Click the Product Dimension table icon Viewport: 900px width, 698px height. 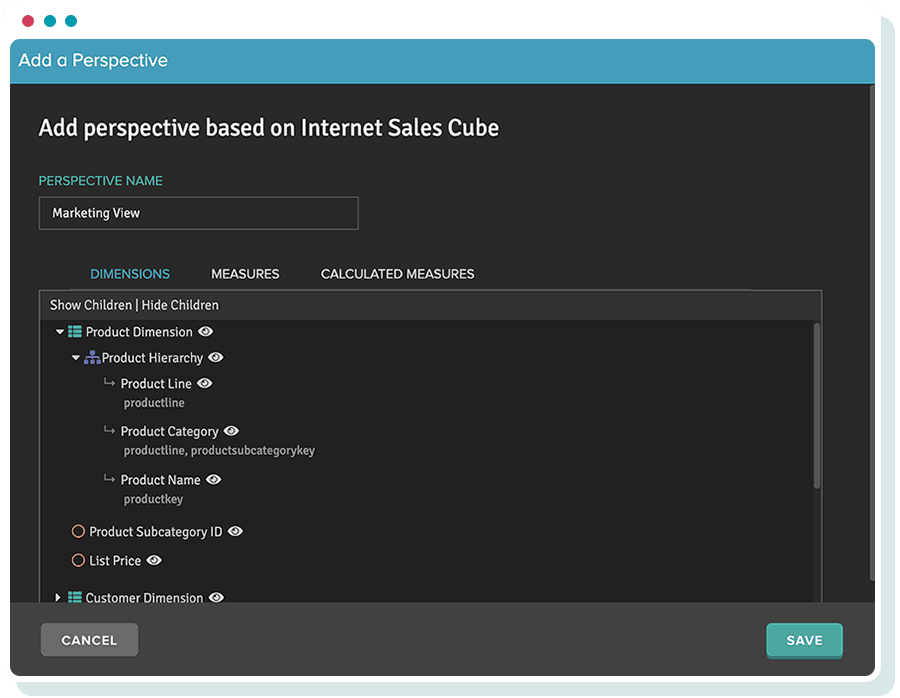(x=75, y=332)
